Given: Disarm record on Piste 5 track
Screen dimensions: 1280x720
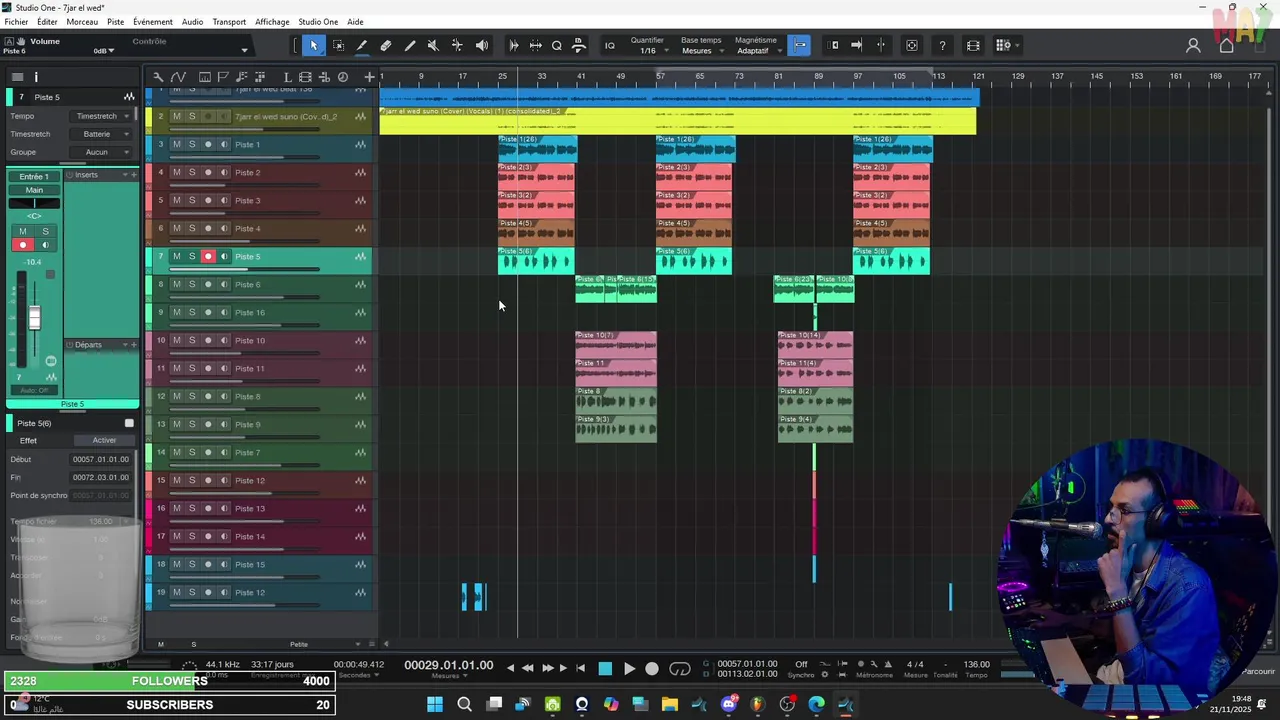Looking at the screenshot, I should point(208,256).
